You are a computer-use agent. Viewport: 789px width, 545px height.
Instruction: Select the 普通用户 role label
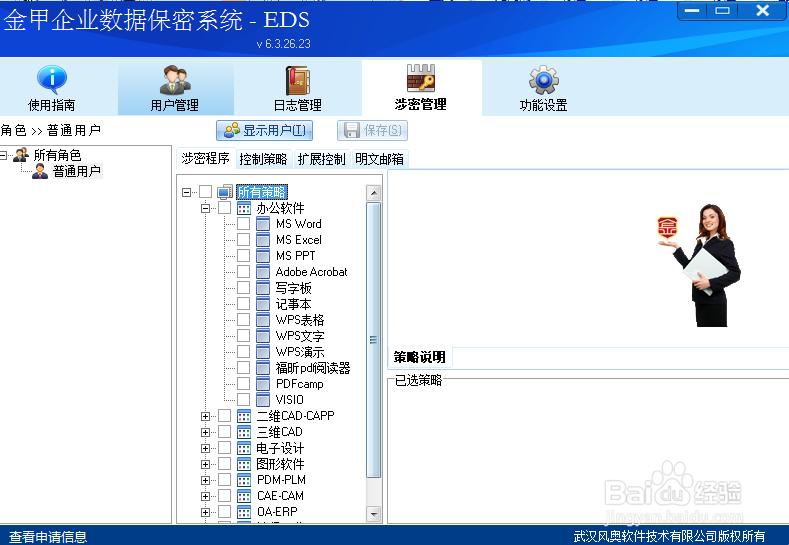click(76, 171)
